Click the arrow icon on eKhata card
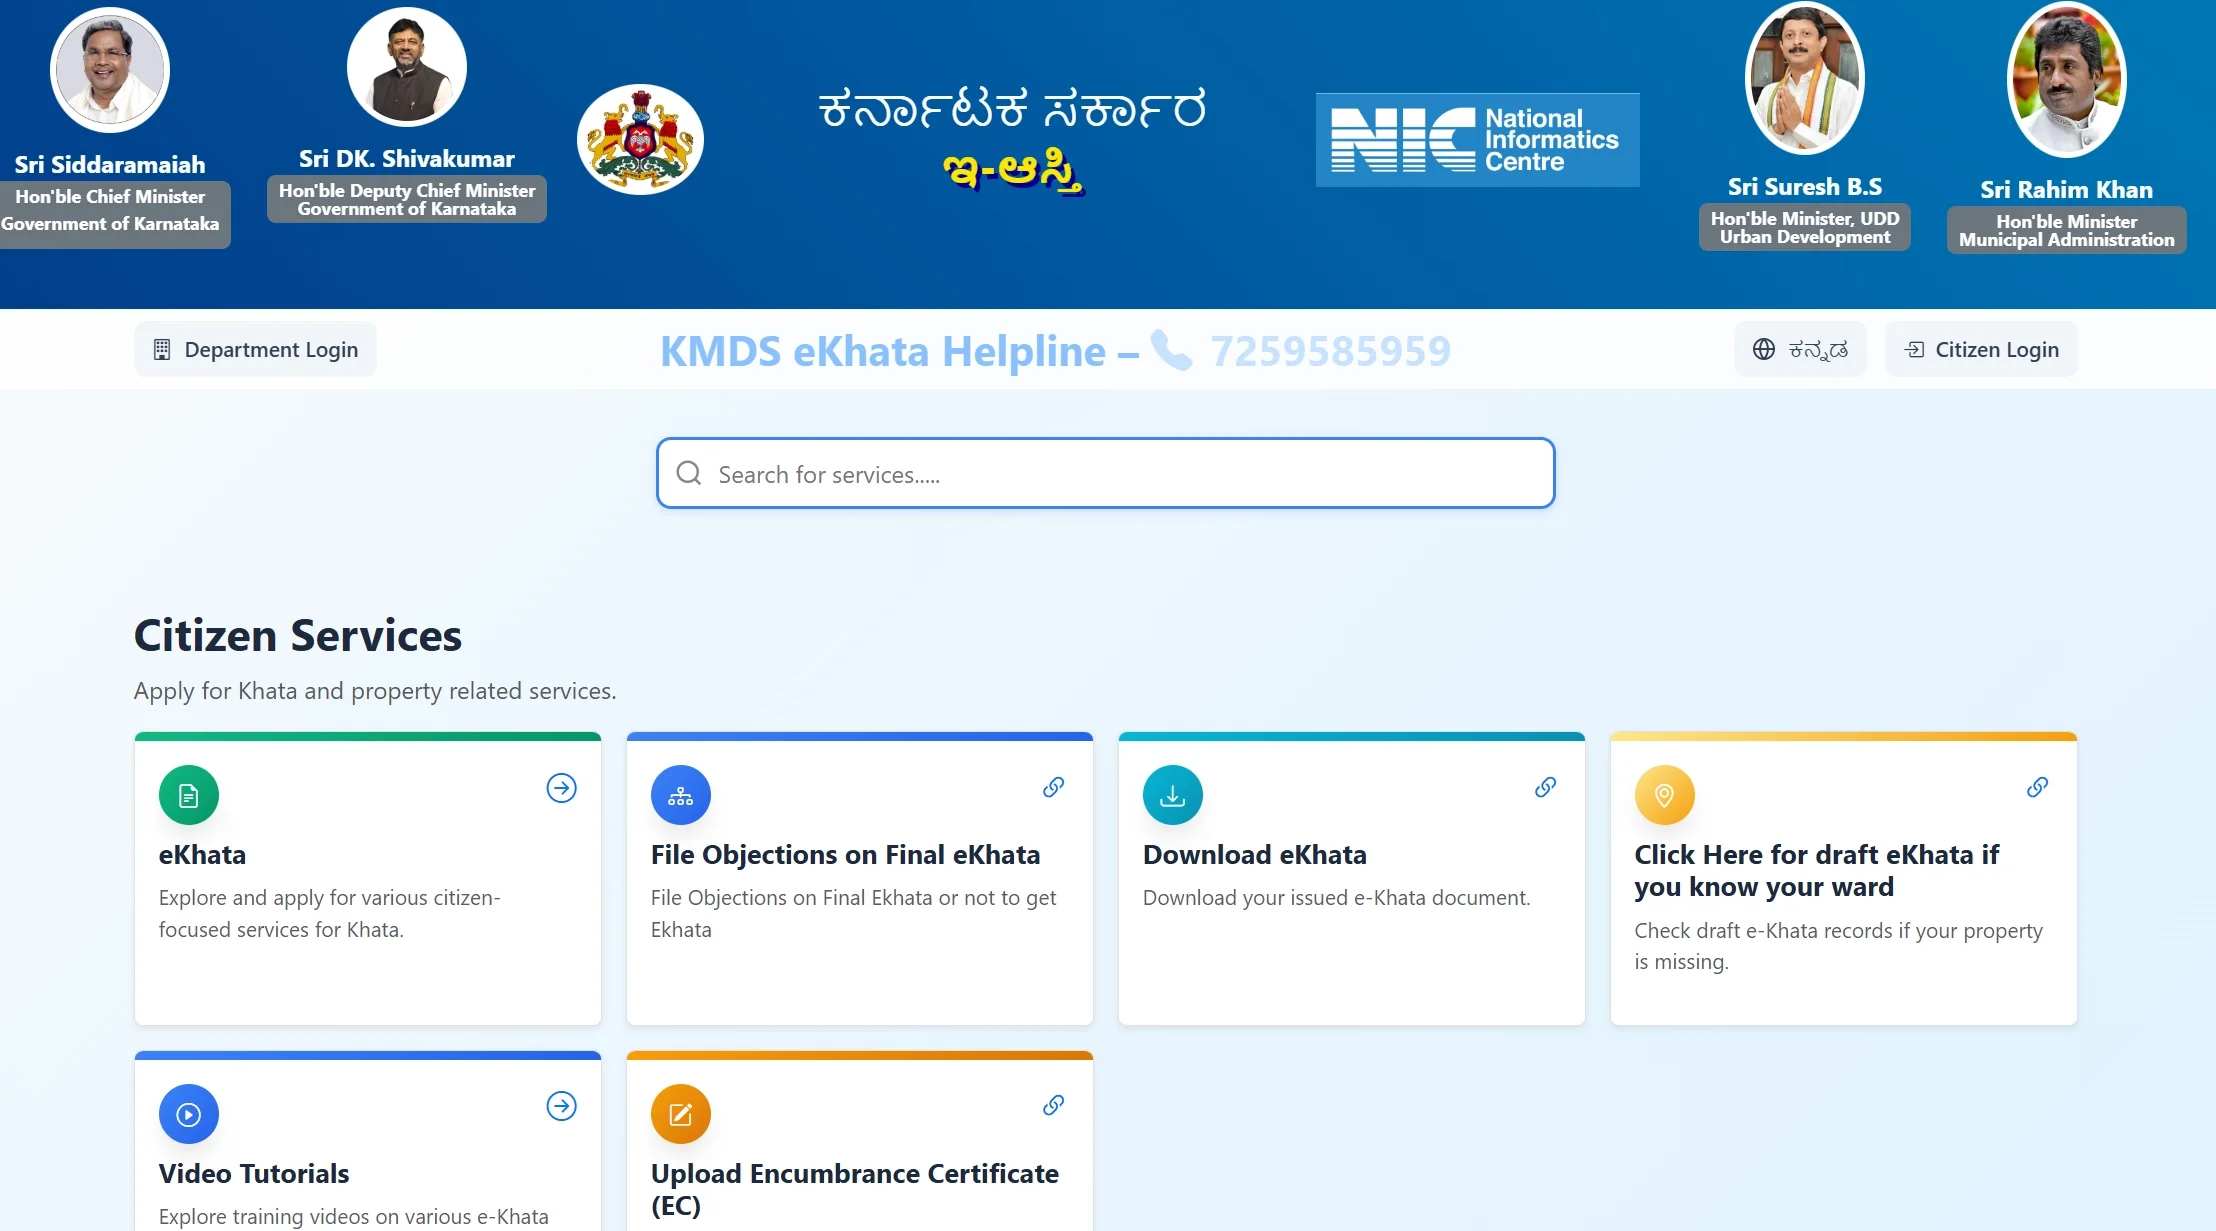This screenshot has height=1231, width=2216. [x=562, y=788]
